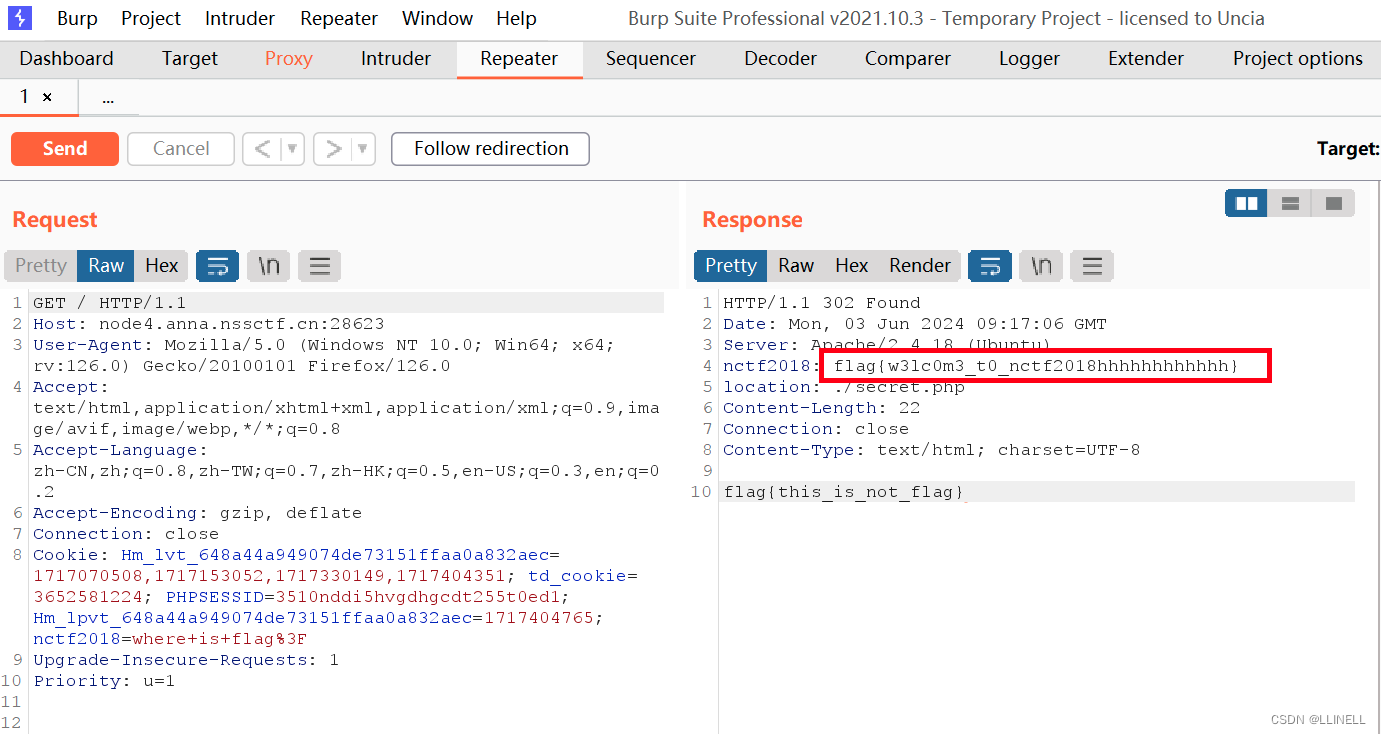The width and height of the screenshot is (1381, 734).
Task: Click the Upgrade-Insecure-Requests header line
Action: (186, 660)
